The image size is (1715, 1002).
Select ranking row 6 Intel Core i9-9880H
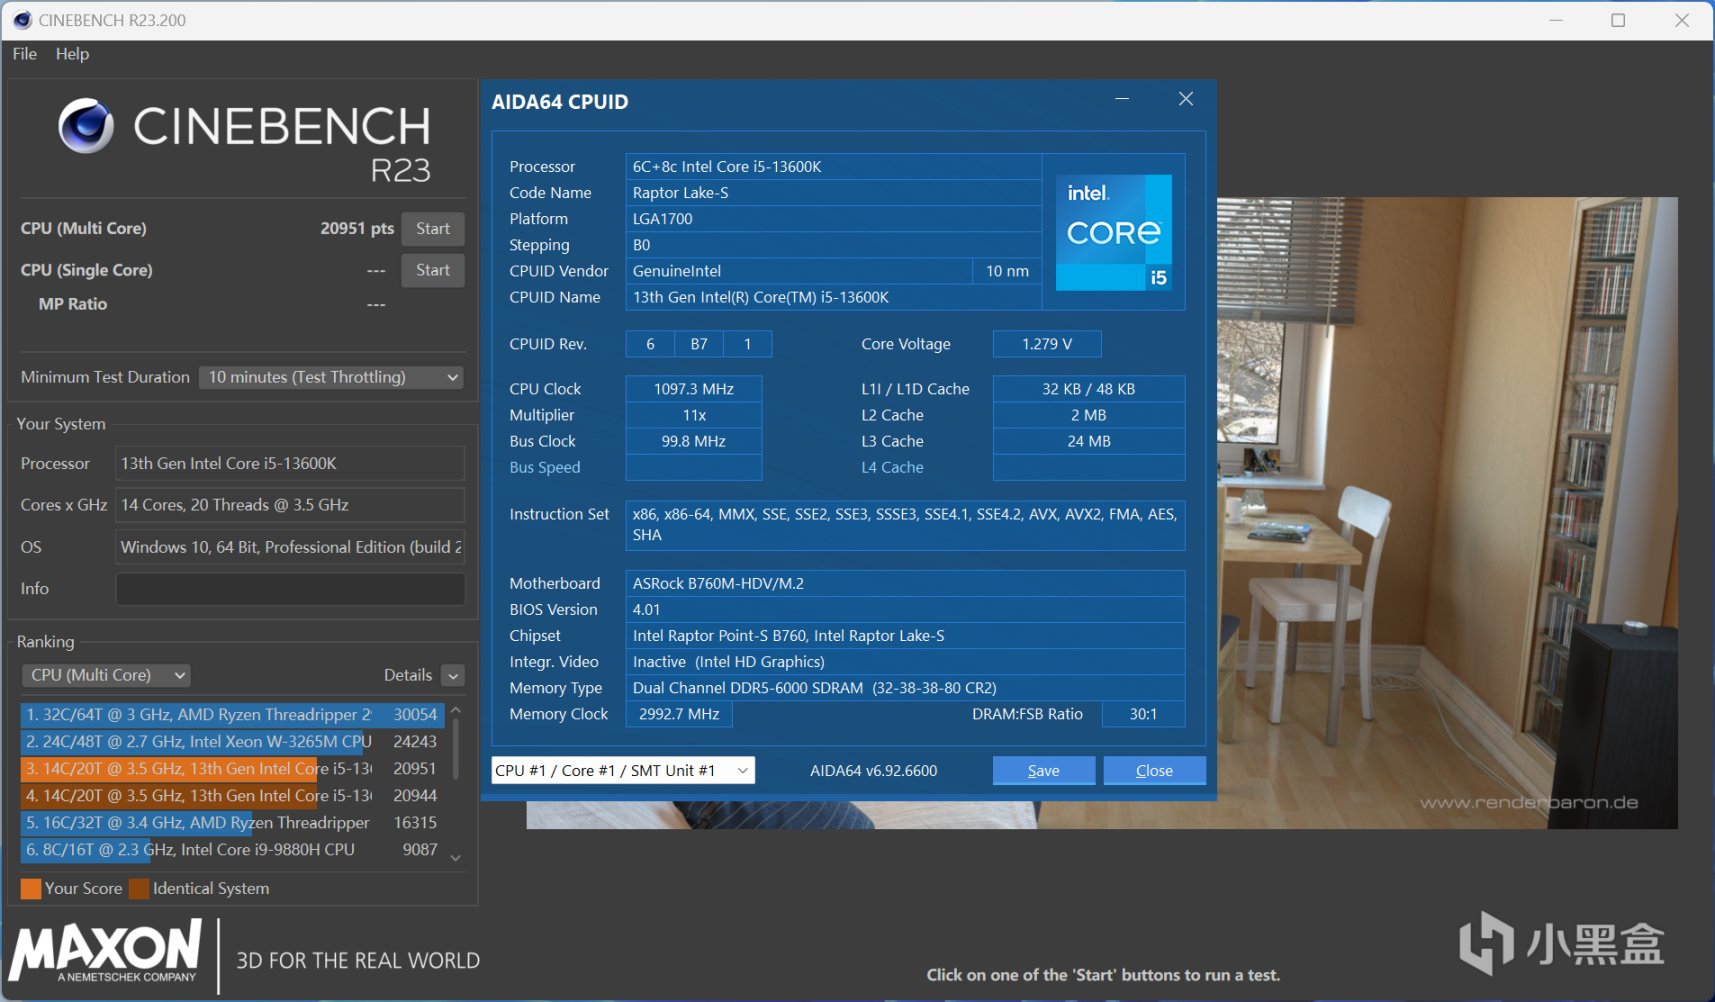[x=232, y=850]
